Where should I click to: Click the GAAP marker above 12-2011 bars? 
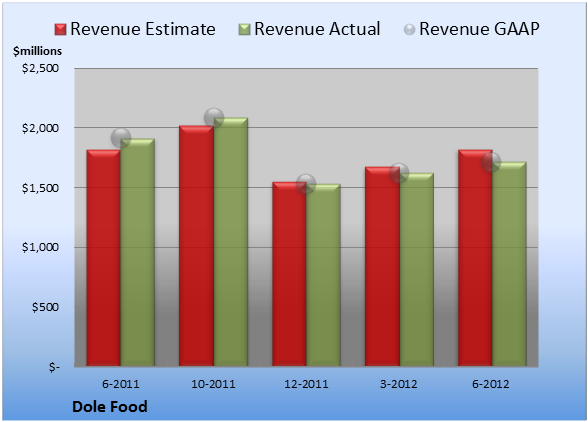[306, 183]
